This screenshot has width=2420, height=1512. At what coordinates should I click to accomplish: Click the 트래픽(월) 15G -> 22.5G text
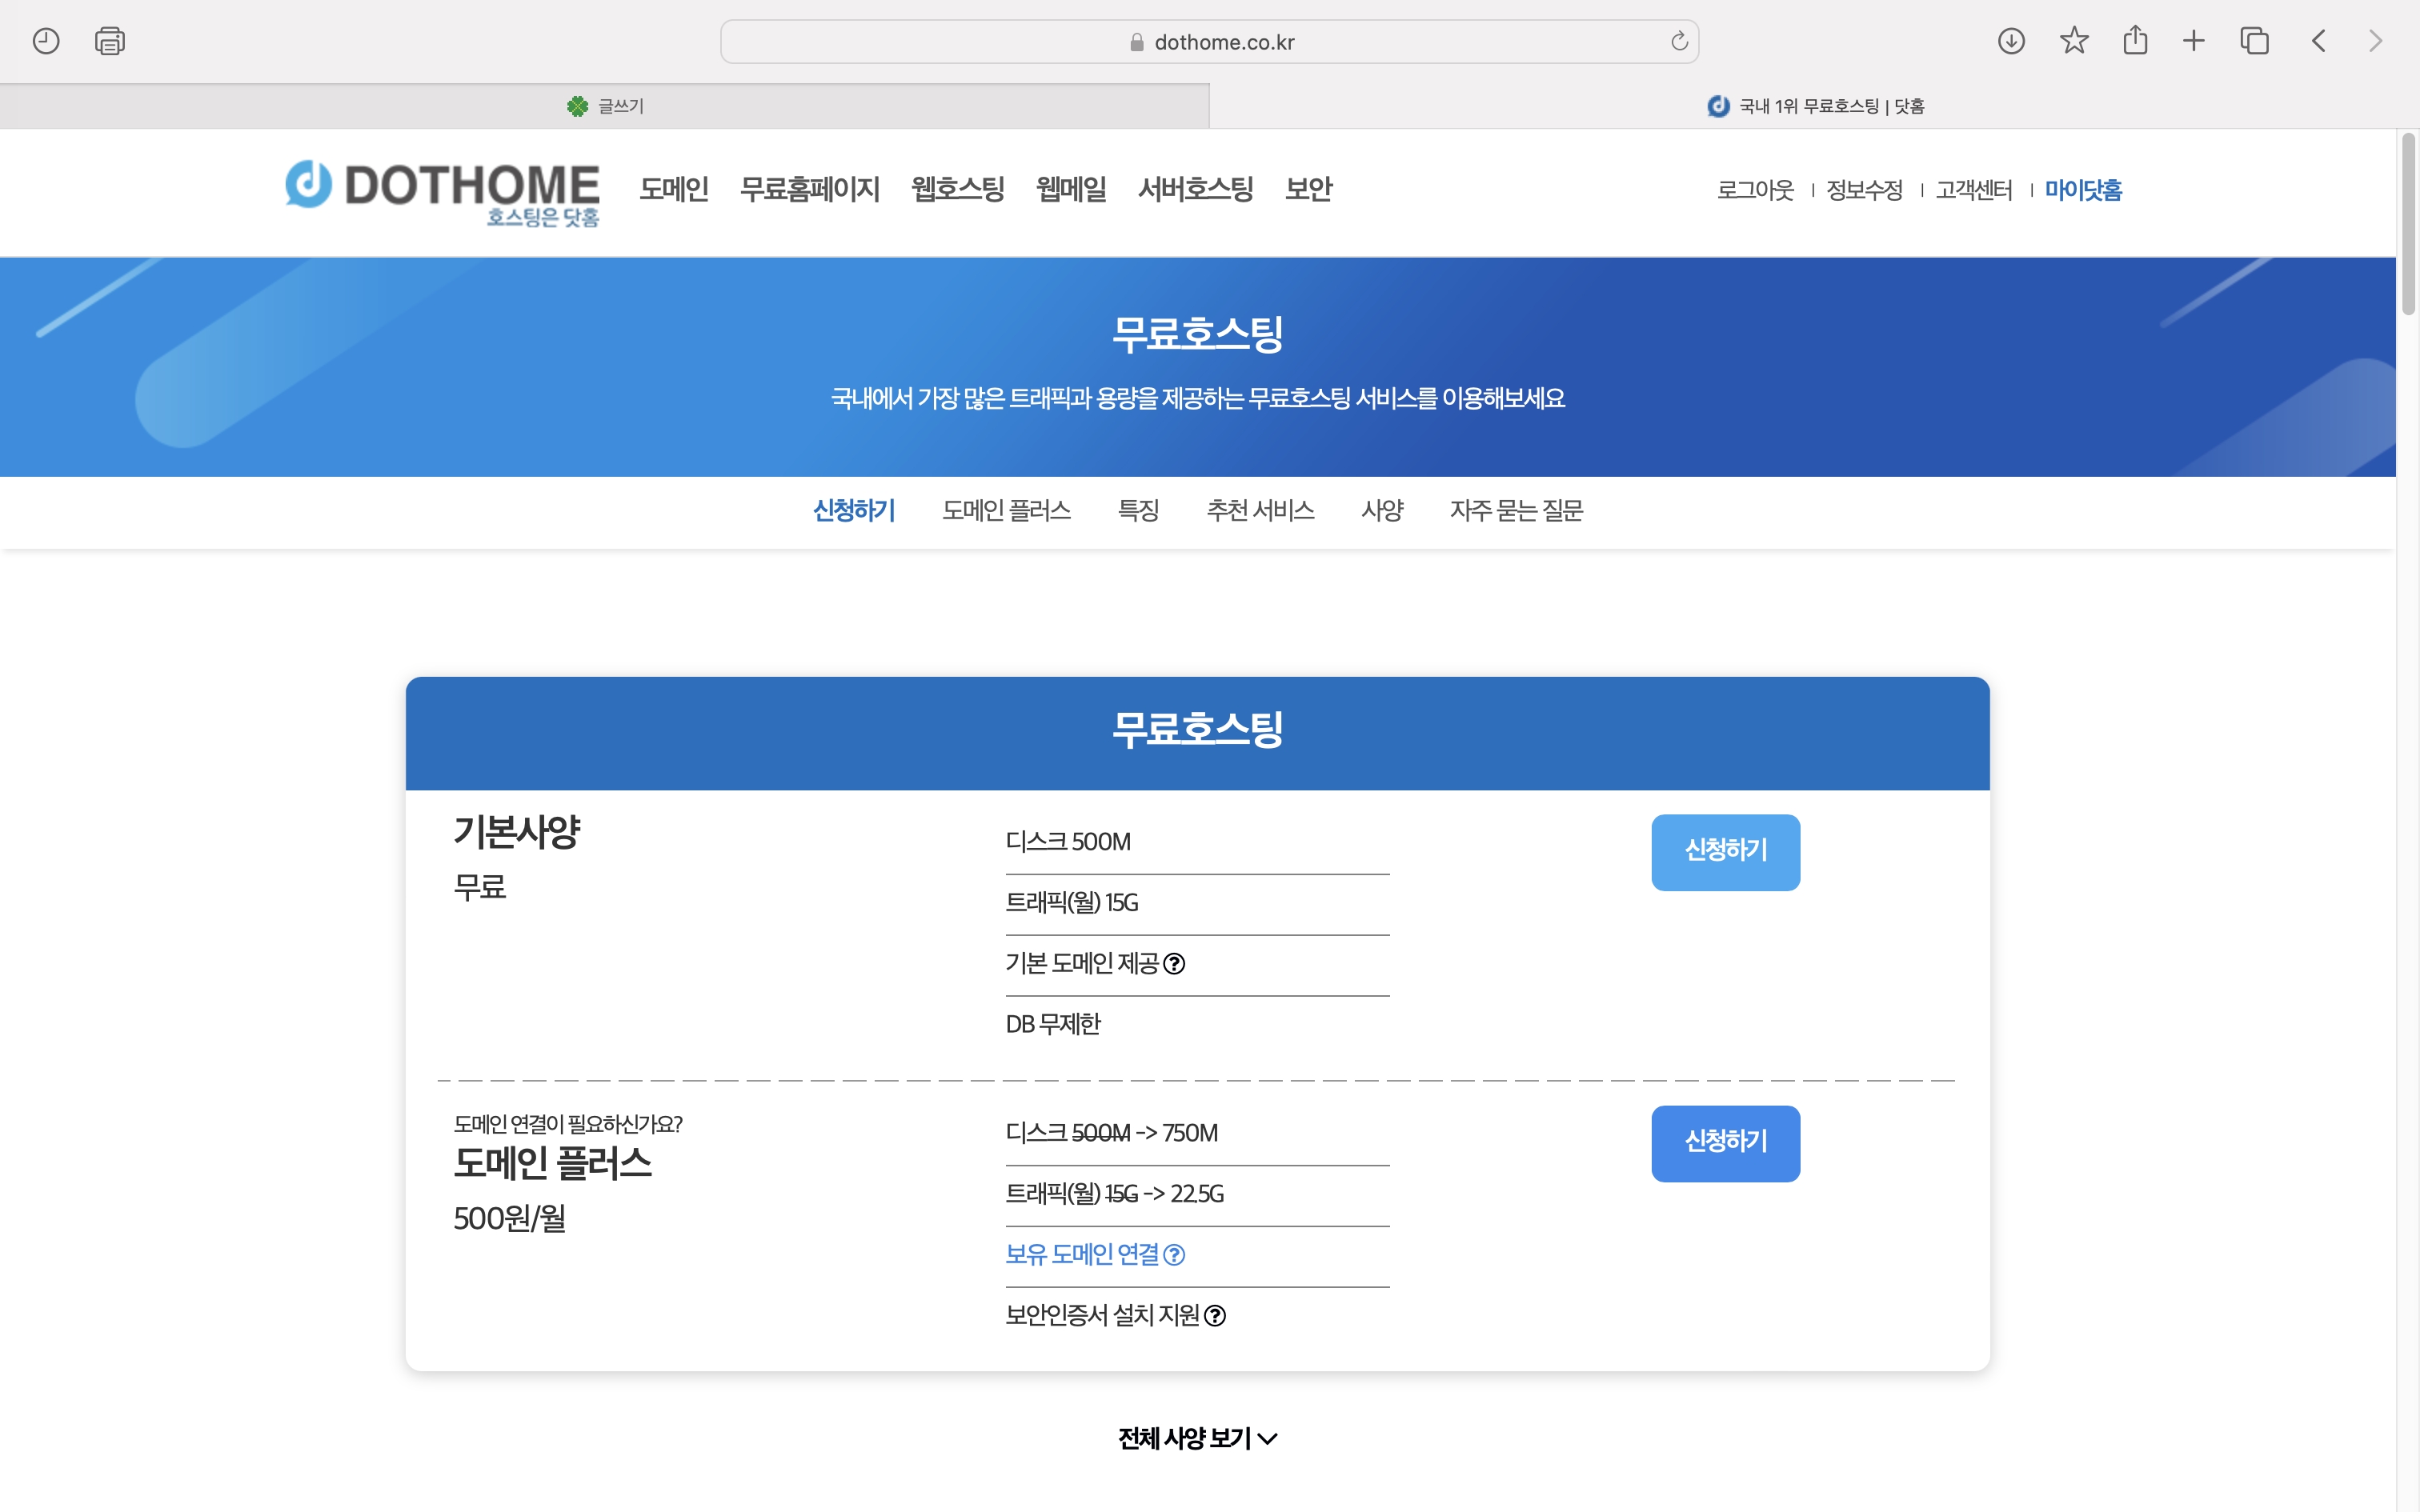click(1114, 1194)
